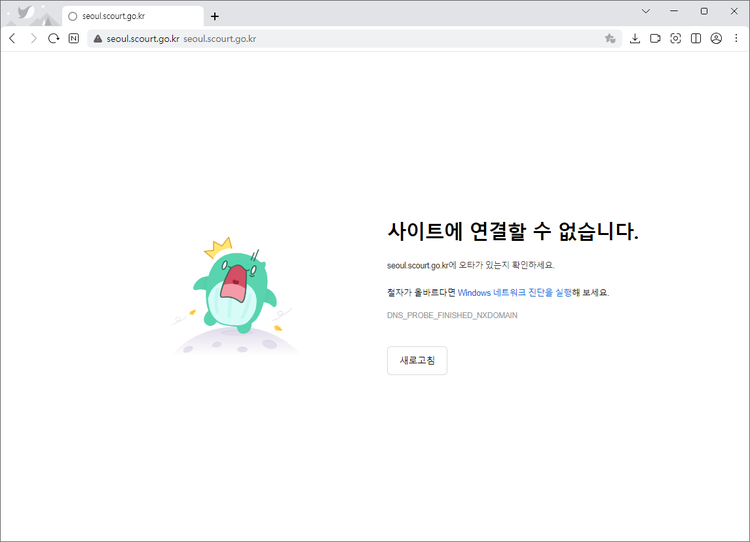This screenshot has width=750, height=542.
Task: Open Naver home icon in toolbar
Action: 74,39
